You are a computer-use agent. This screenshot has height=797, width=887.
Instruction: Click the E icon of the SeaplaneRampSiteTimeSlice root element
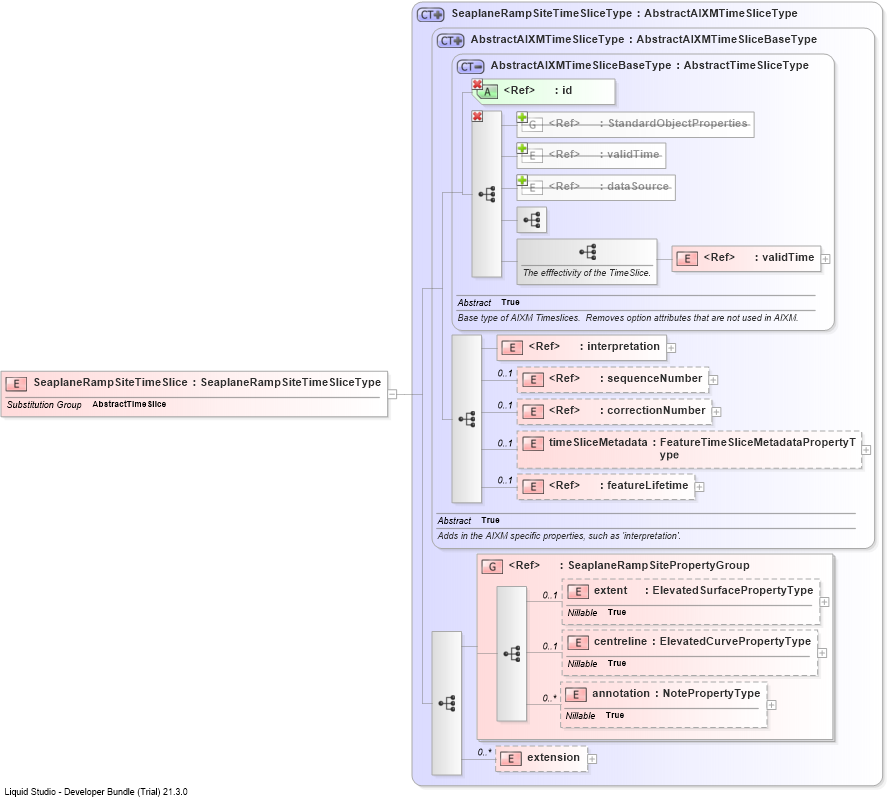pyautogui.click(x=16, y=384)
